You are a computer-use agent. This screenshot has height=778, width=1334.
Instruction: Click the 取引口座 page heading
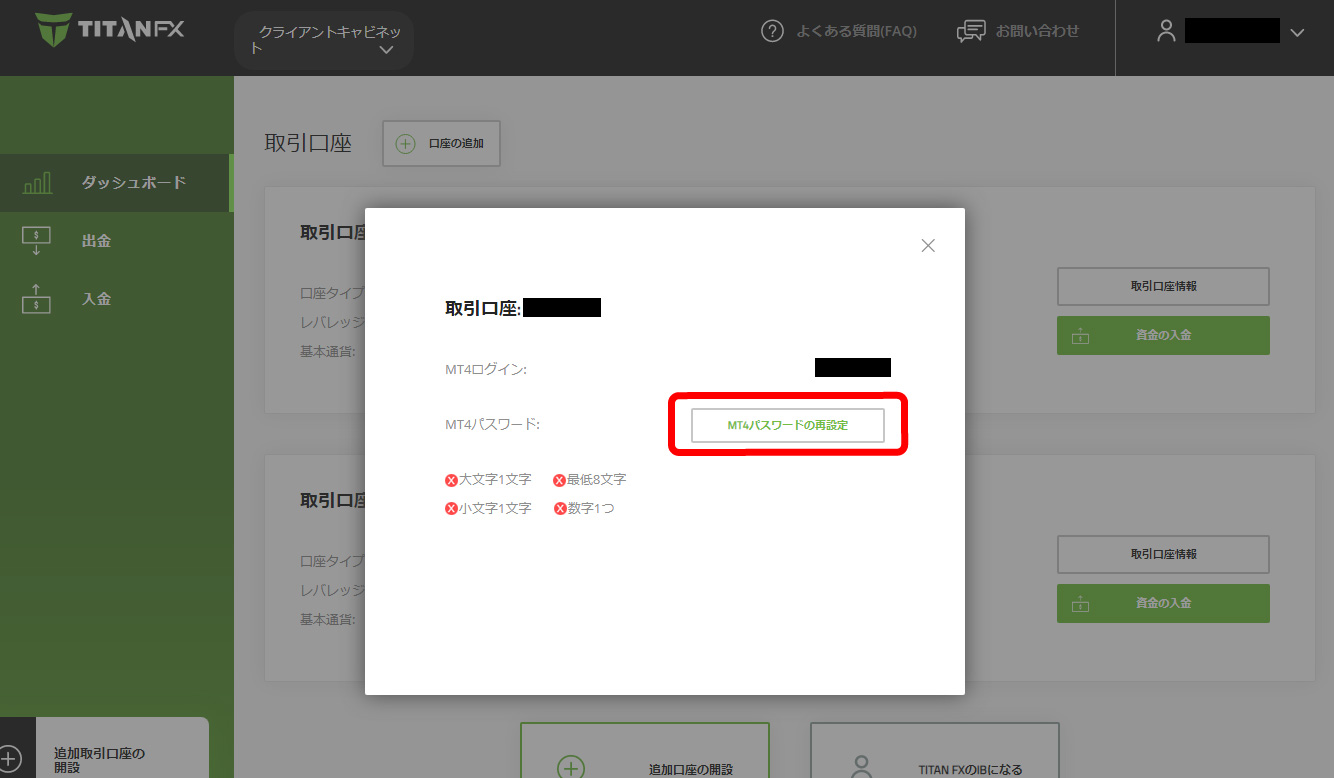click(308, 143)
